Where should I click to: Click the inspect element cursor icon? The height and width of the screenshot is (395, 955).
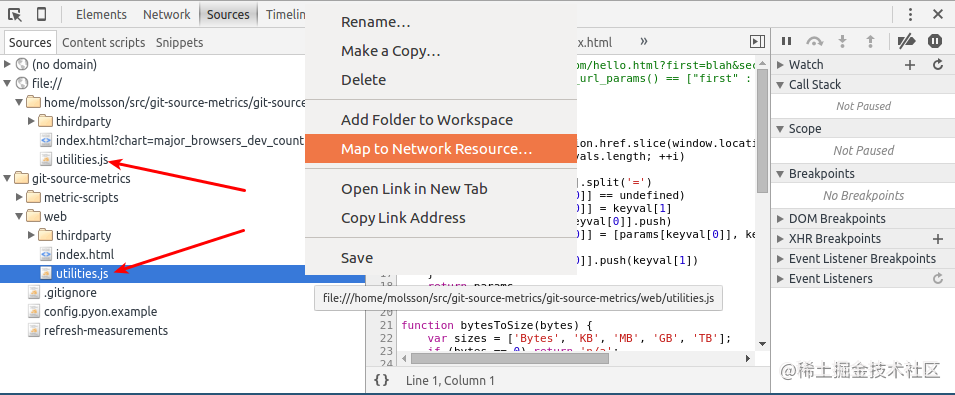[15, 15]
